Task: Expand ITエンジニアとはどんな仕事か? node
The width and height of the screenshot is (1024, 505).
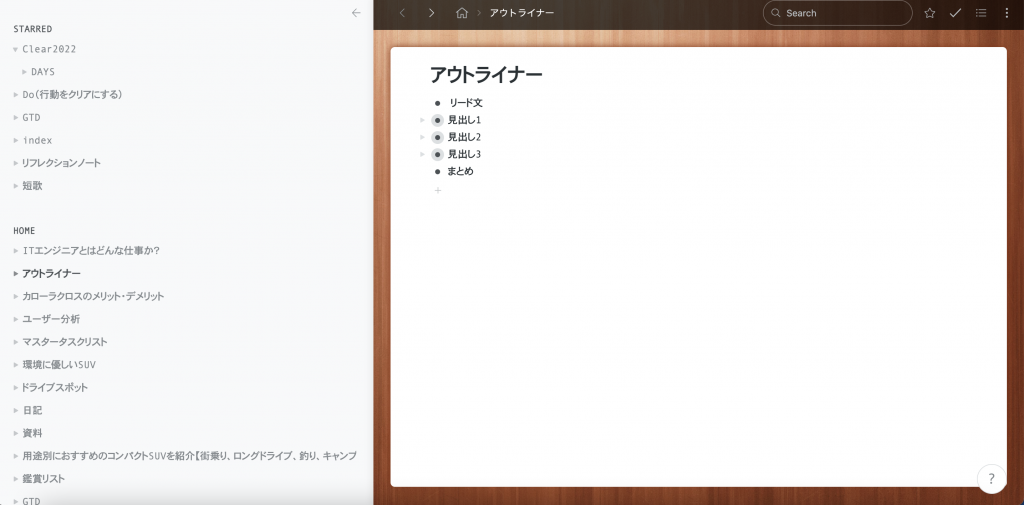Action: coord(16,250)
